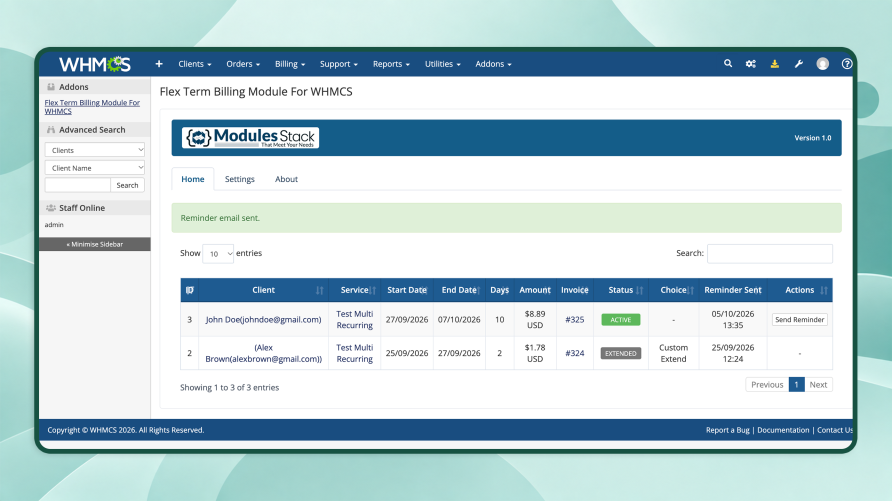Switch to the About tab
This screenshot has height=501, width=892.
(286, 179)
